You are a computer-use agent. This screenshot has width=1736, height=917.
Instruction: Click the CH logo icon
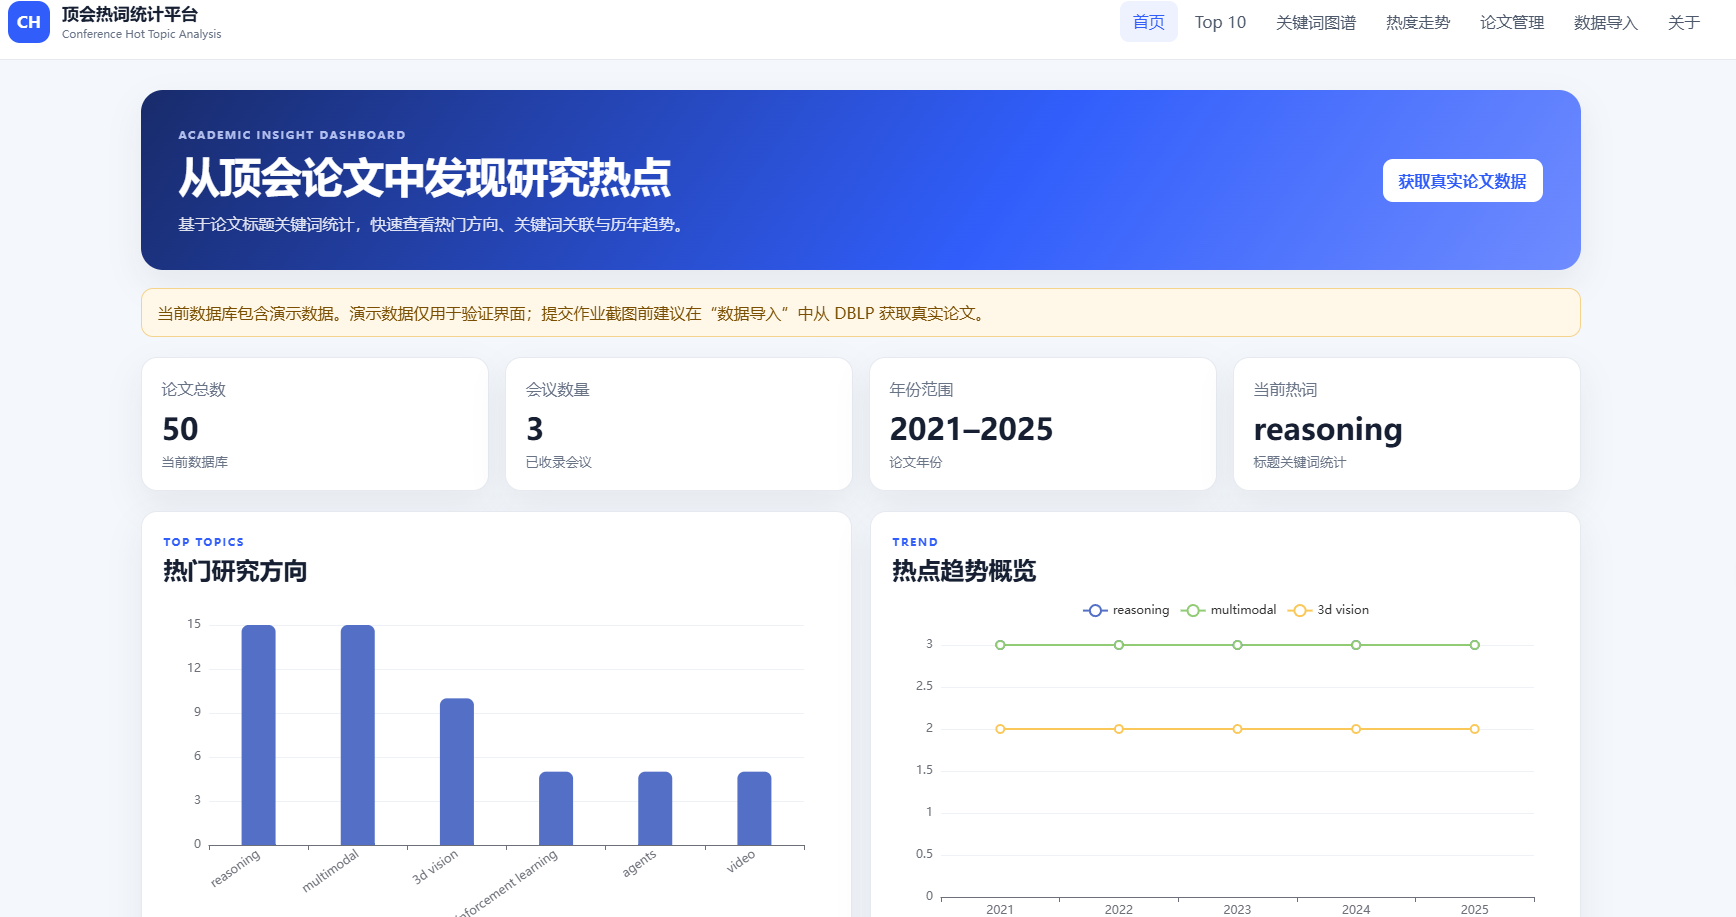click(29, 22)
